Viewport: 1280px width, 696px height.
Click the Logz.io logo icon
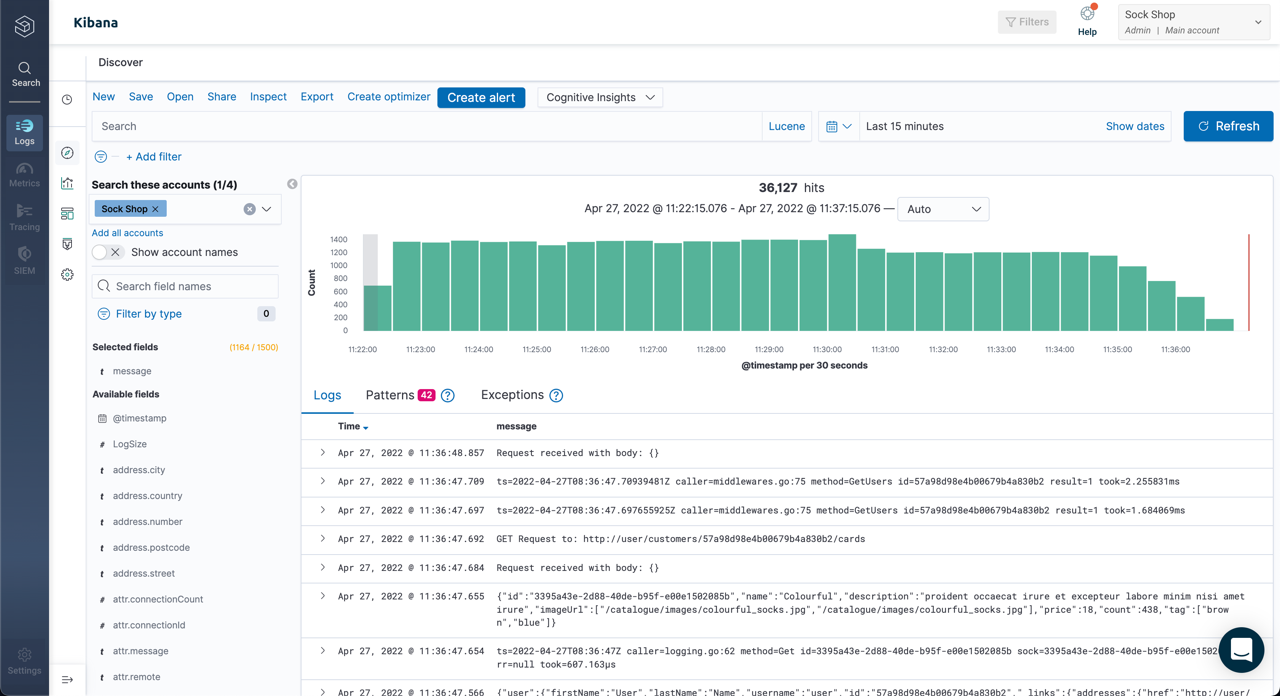tap(24, 26)
